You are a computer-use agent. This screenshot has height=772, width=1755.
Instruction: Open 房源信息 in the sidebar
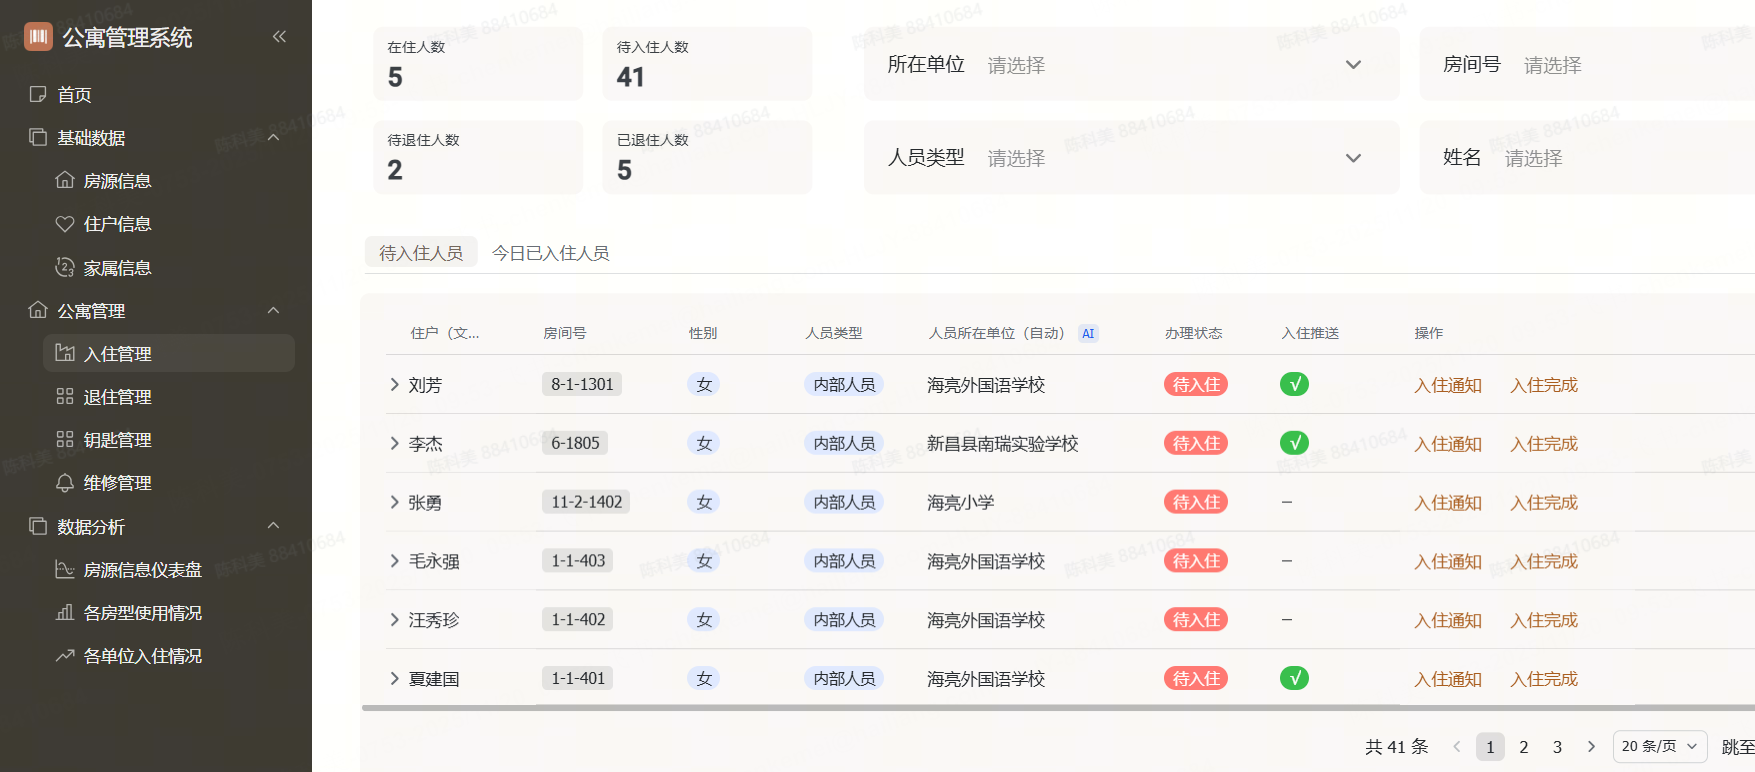tap(117, 181)
